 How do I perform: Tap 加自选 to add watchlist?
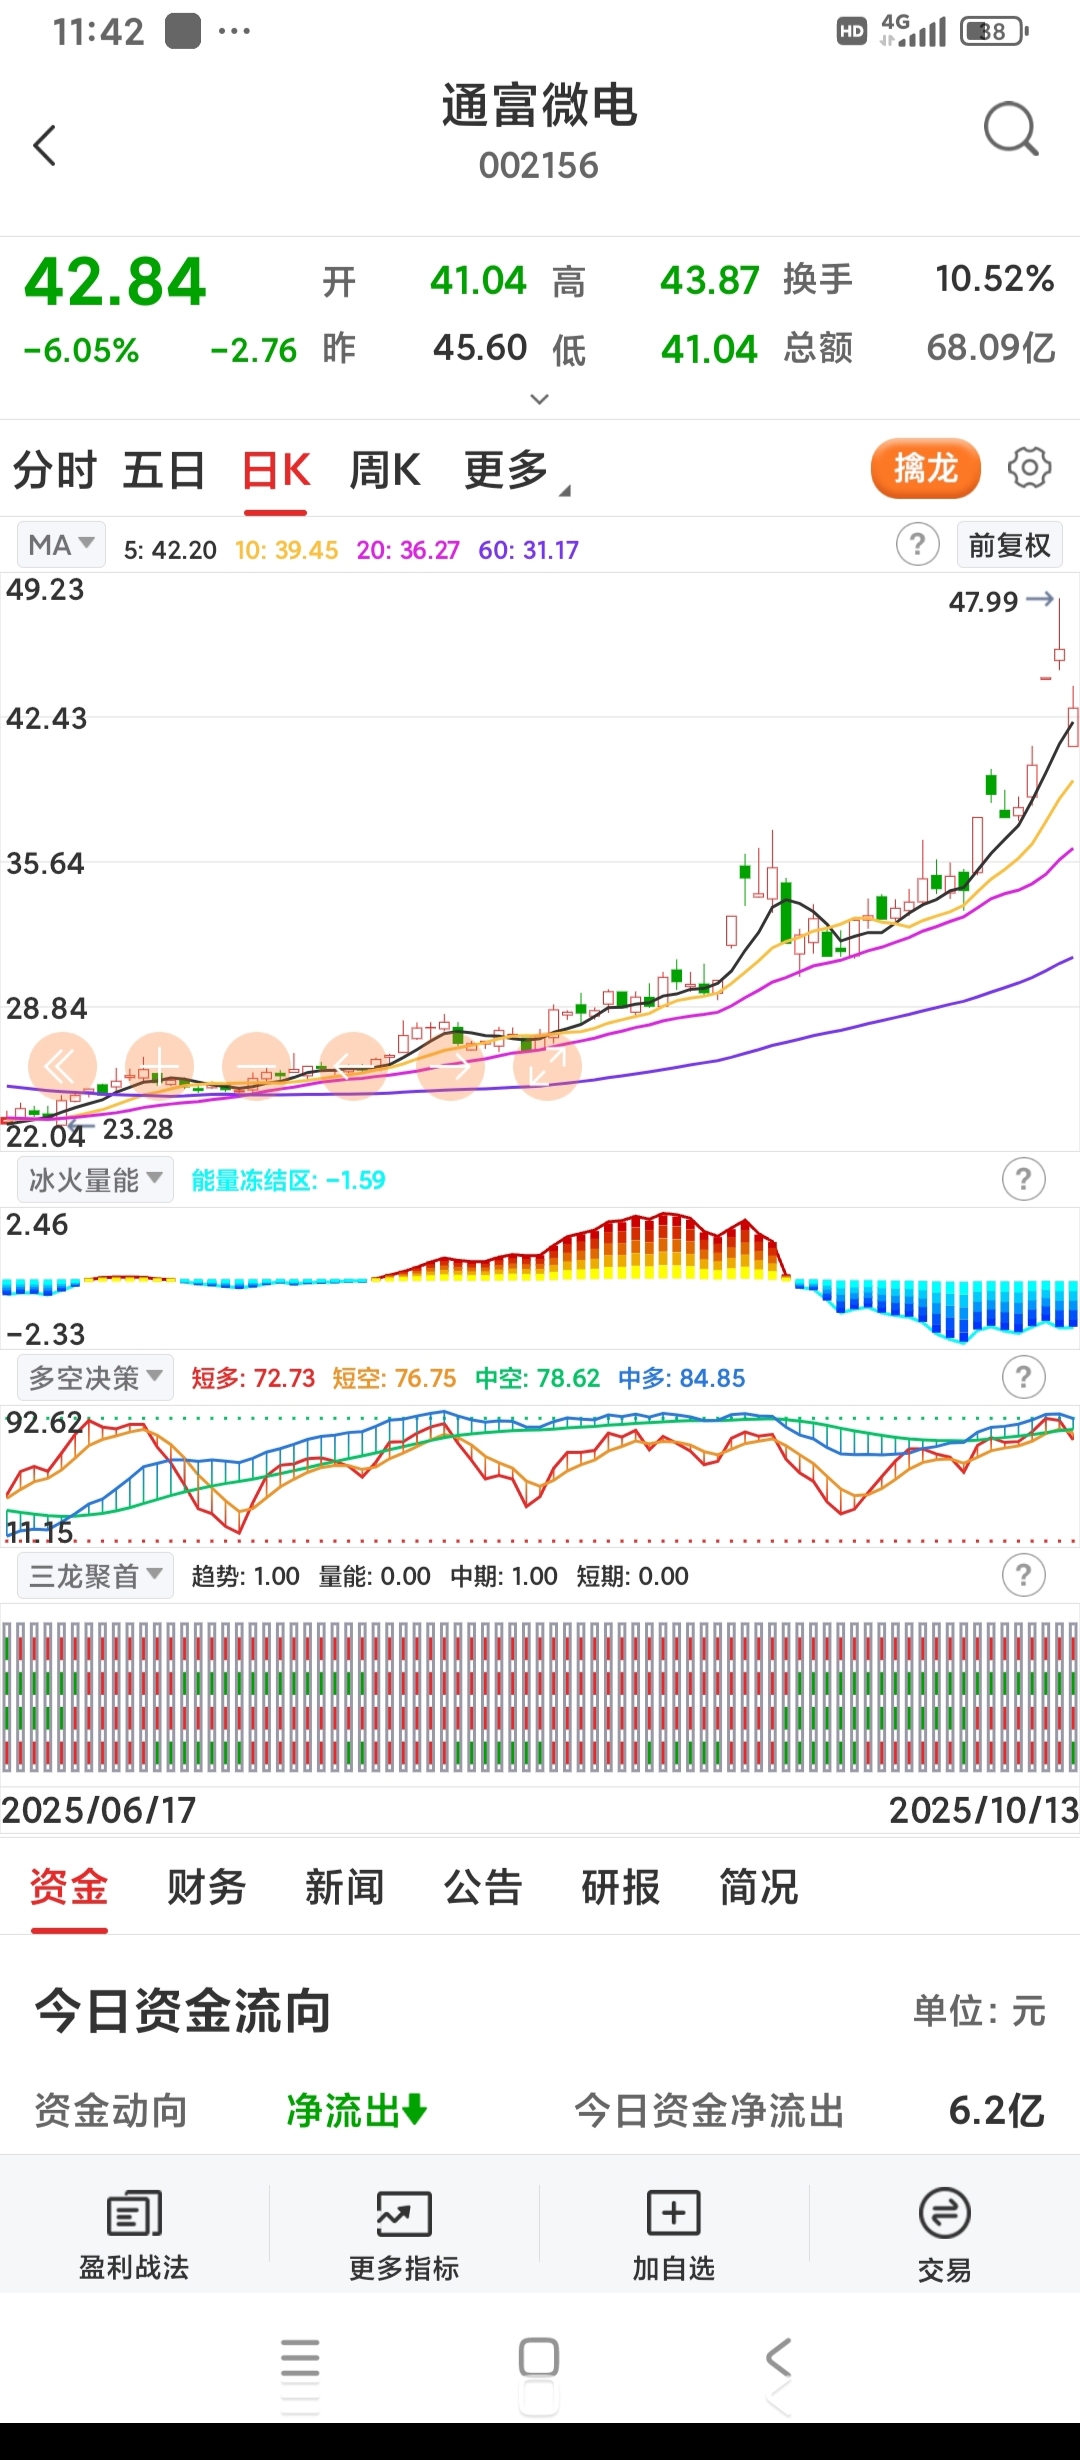(x=674, y=2235)
